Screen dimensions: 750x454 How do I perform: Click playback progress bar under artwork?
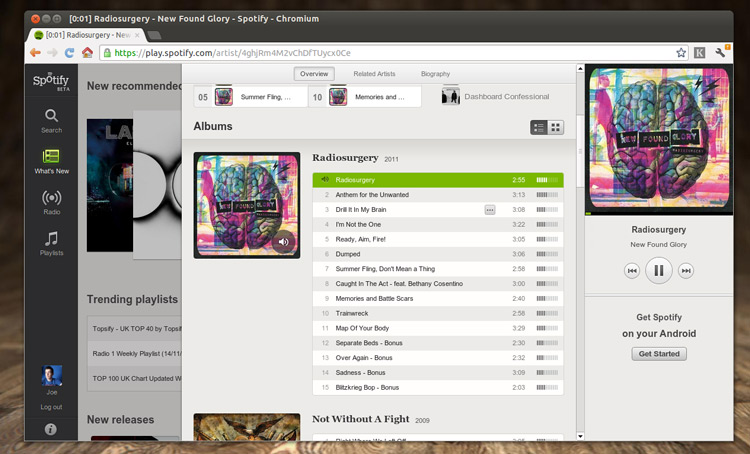659,213
